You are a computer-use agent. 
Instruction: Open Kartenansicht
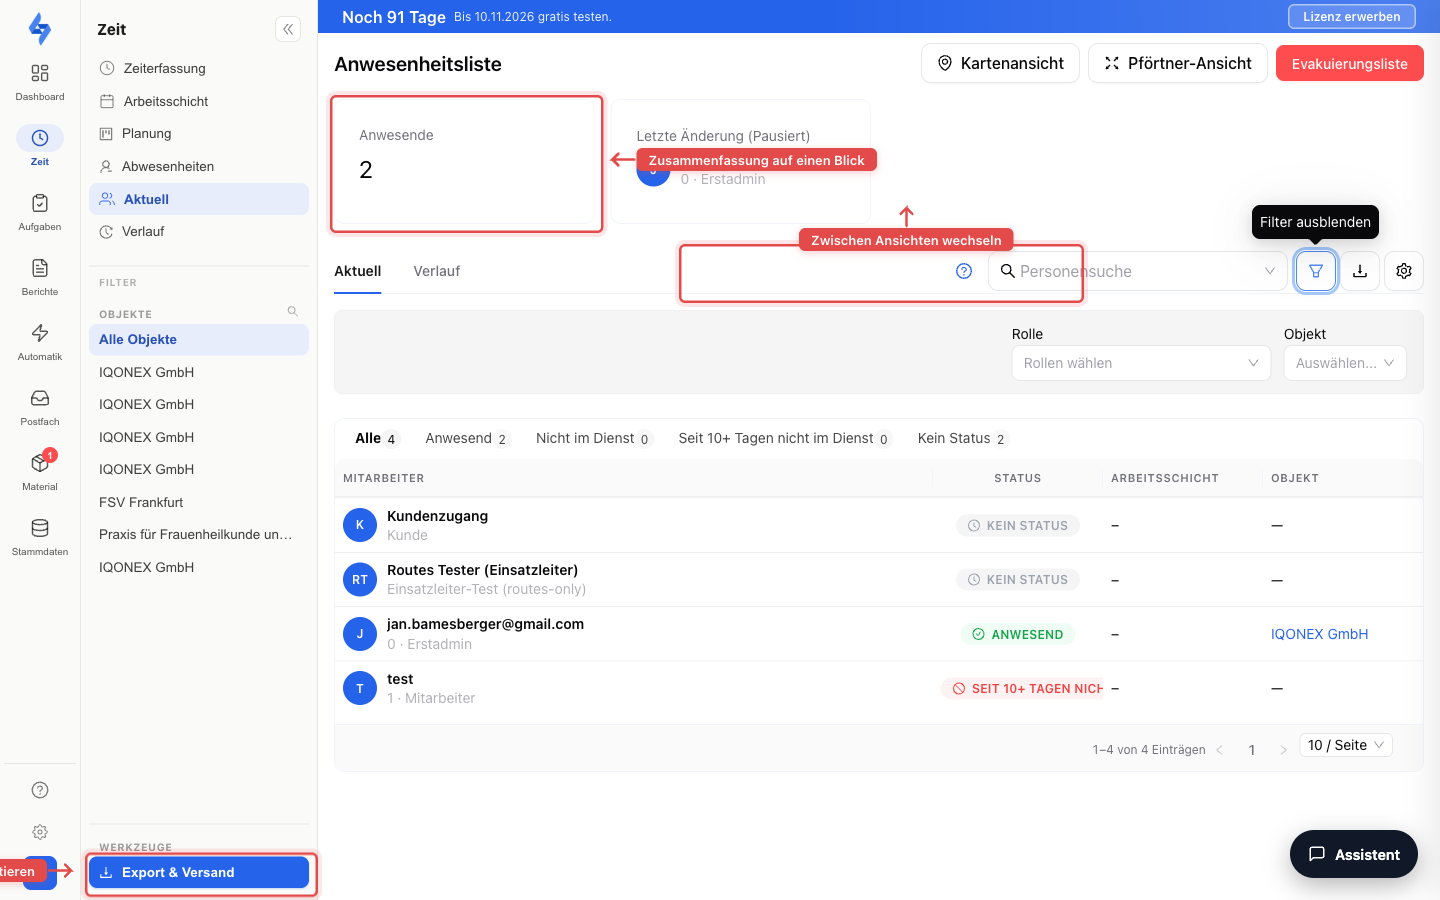[1000, 63]
